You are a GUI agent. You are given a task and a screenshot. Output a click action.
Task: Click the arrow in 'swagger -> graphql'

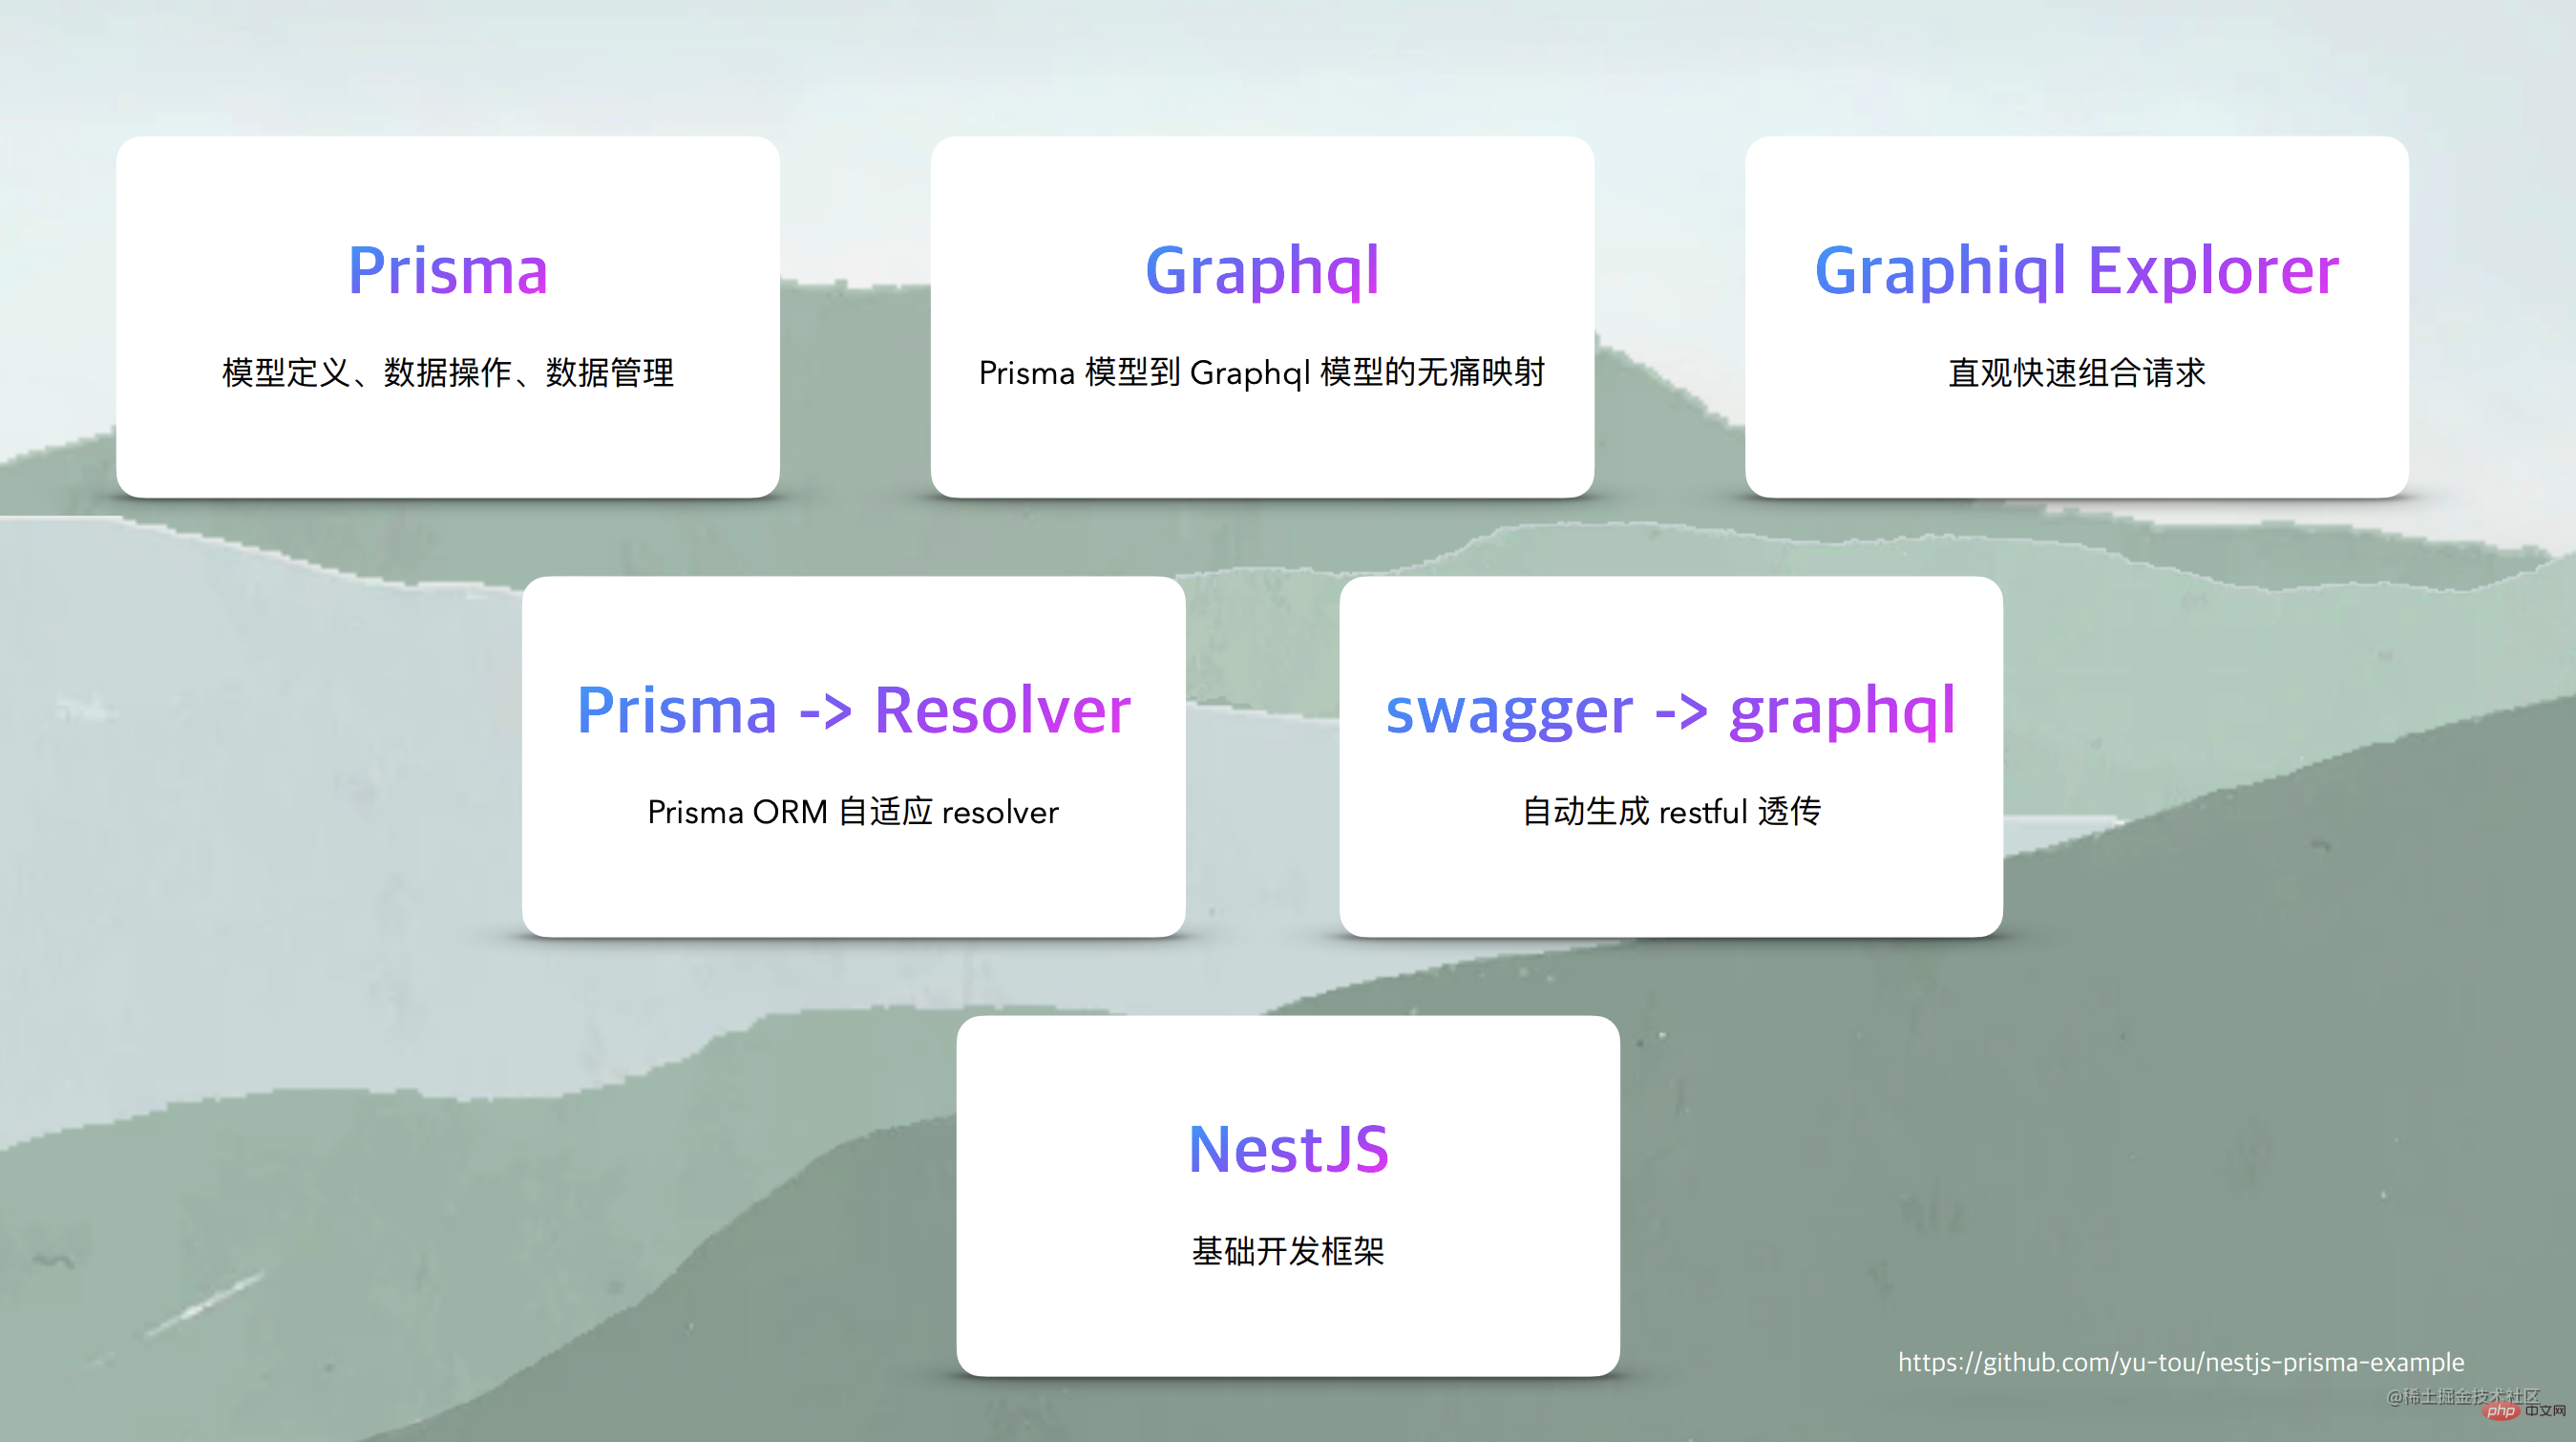pos(1680,712)
